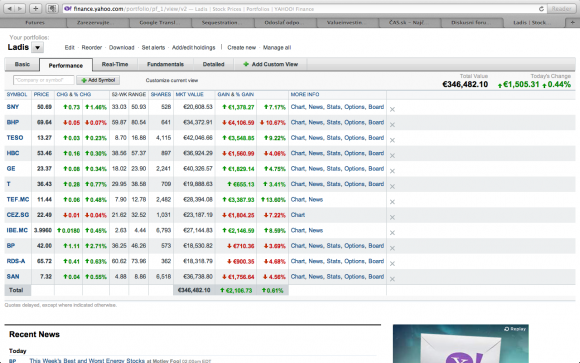Focus the Company or symbol input field
Image resolution: width=580 pixels, height=363 pixels.
(44, 80)
